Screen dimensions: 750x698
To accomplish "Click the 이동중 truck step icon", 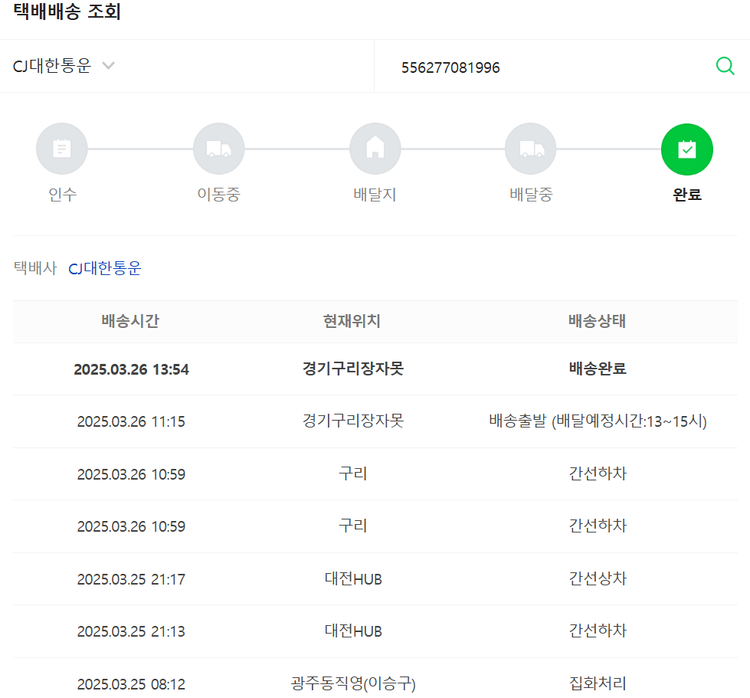I will [x=218, y=149].
